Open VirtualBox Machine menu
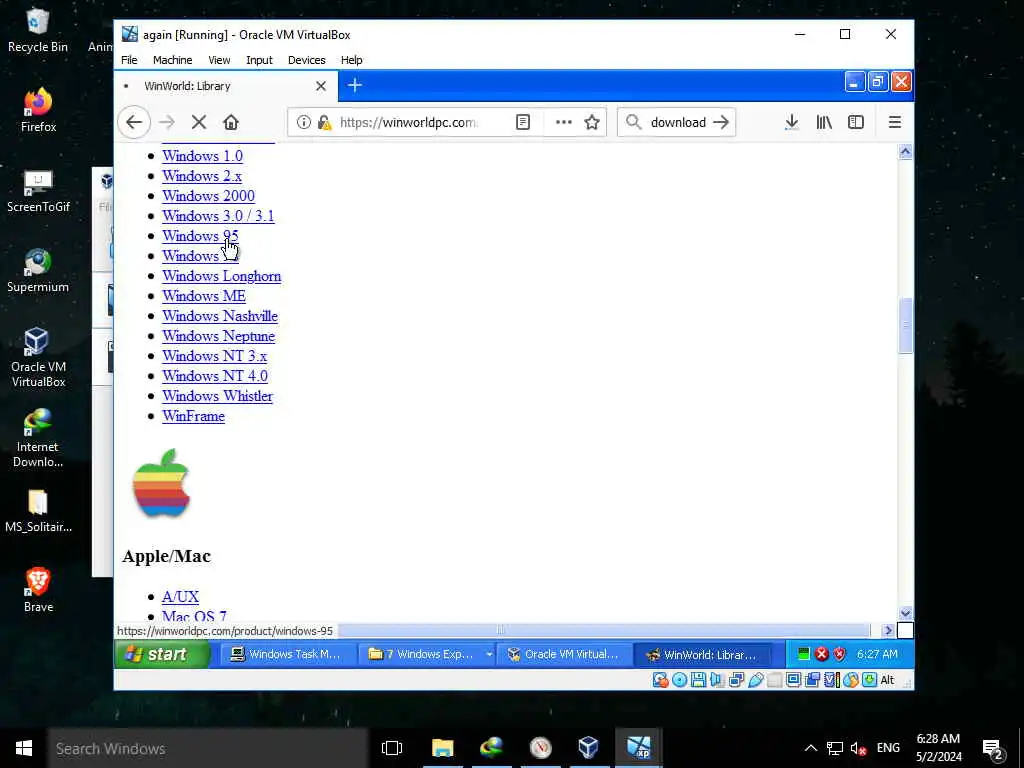The image size is (1024, 768). [x=172, y=60]
